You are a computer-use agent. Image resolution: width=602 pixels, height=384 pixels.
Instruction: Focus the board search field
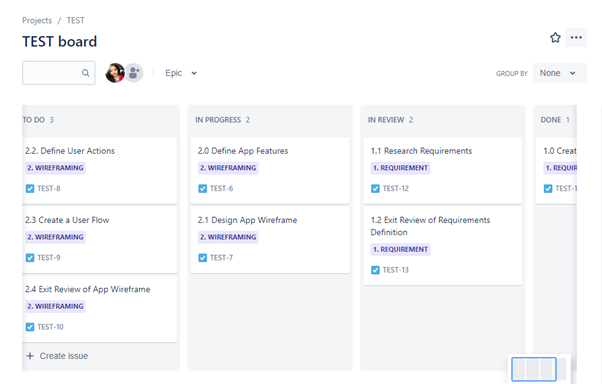[x=58, y=73]
